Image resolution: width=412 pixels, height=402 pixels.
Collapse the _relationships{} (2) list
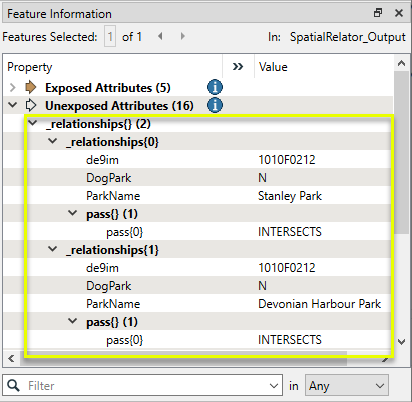[x=33, y=123]
